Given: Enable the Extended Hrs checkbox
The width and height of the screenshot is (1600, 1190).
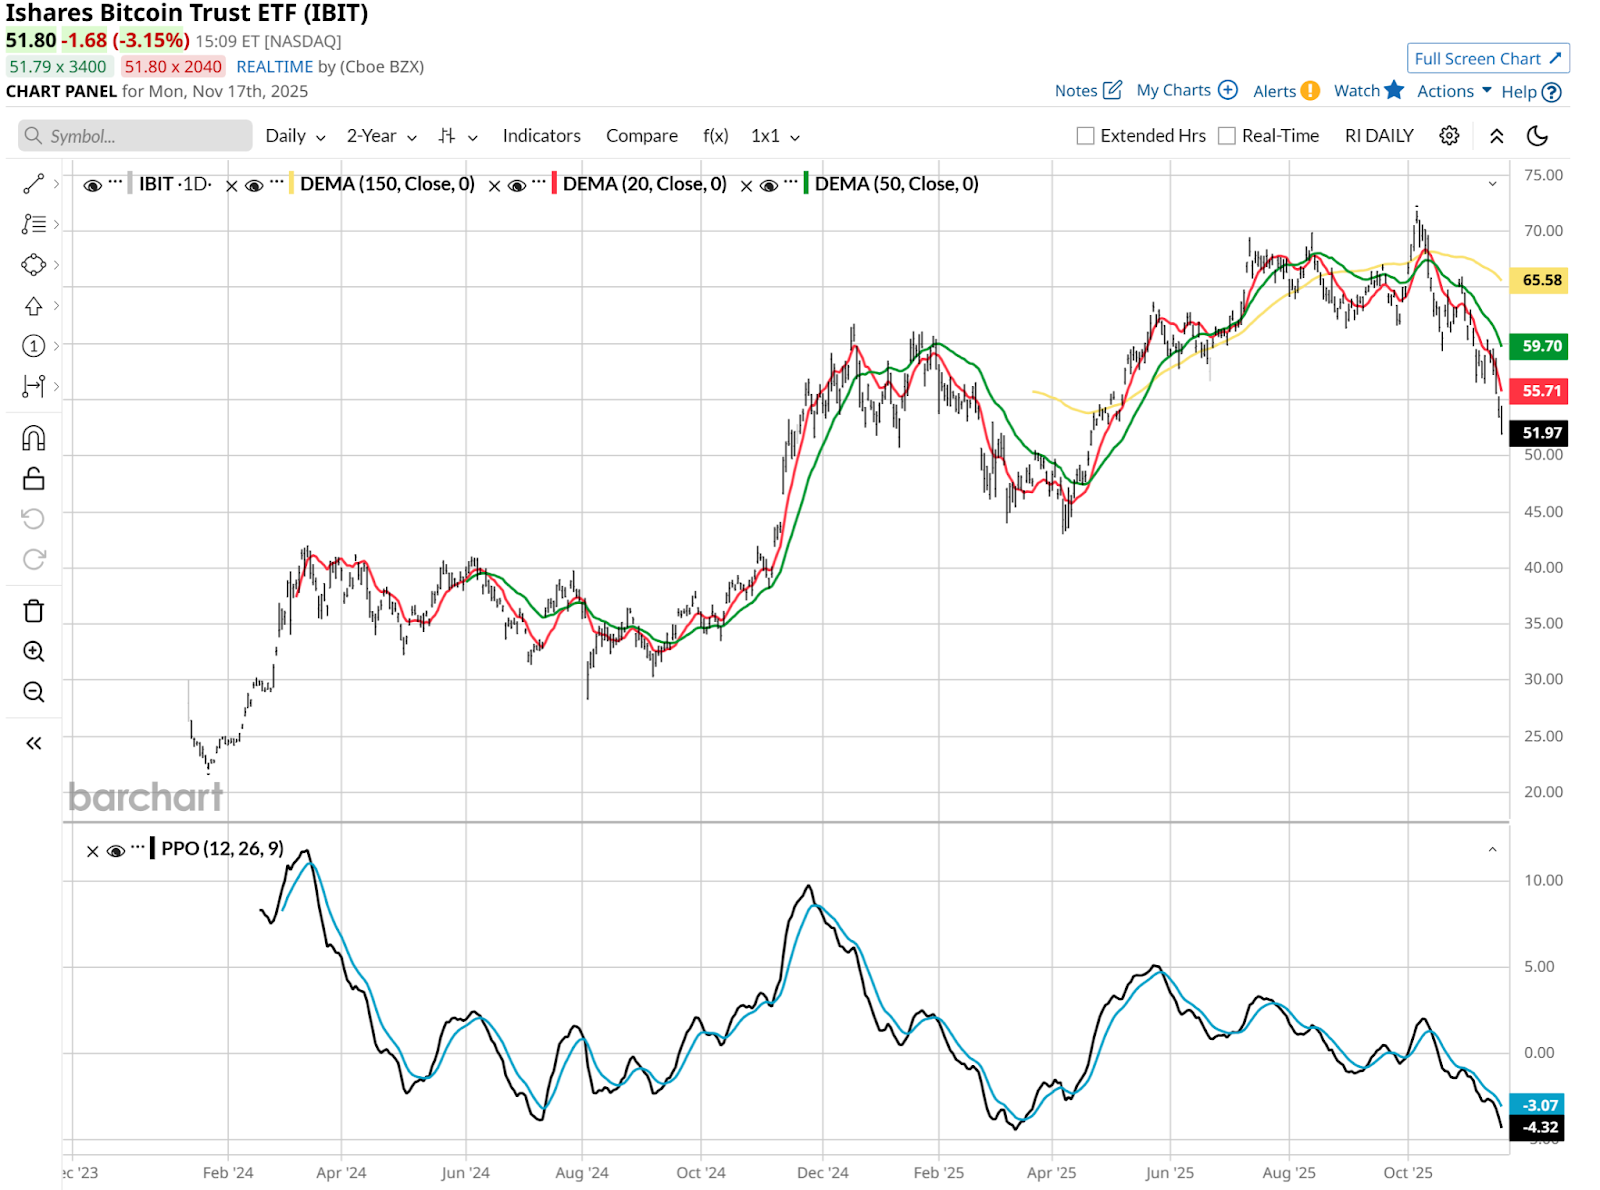Looking at the screenshot, I should pyautogui.click(x=1085, y=136).
